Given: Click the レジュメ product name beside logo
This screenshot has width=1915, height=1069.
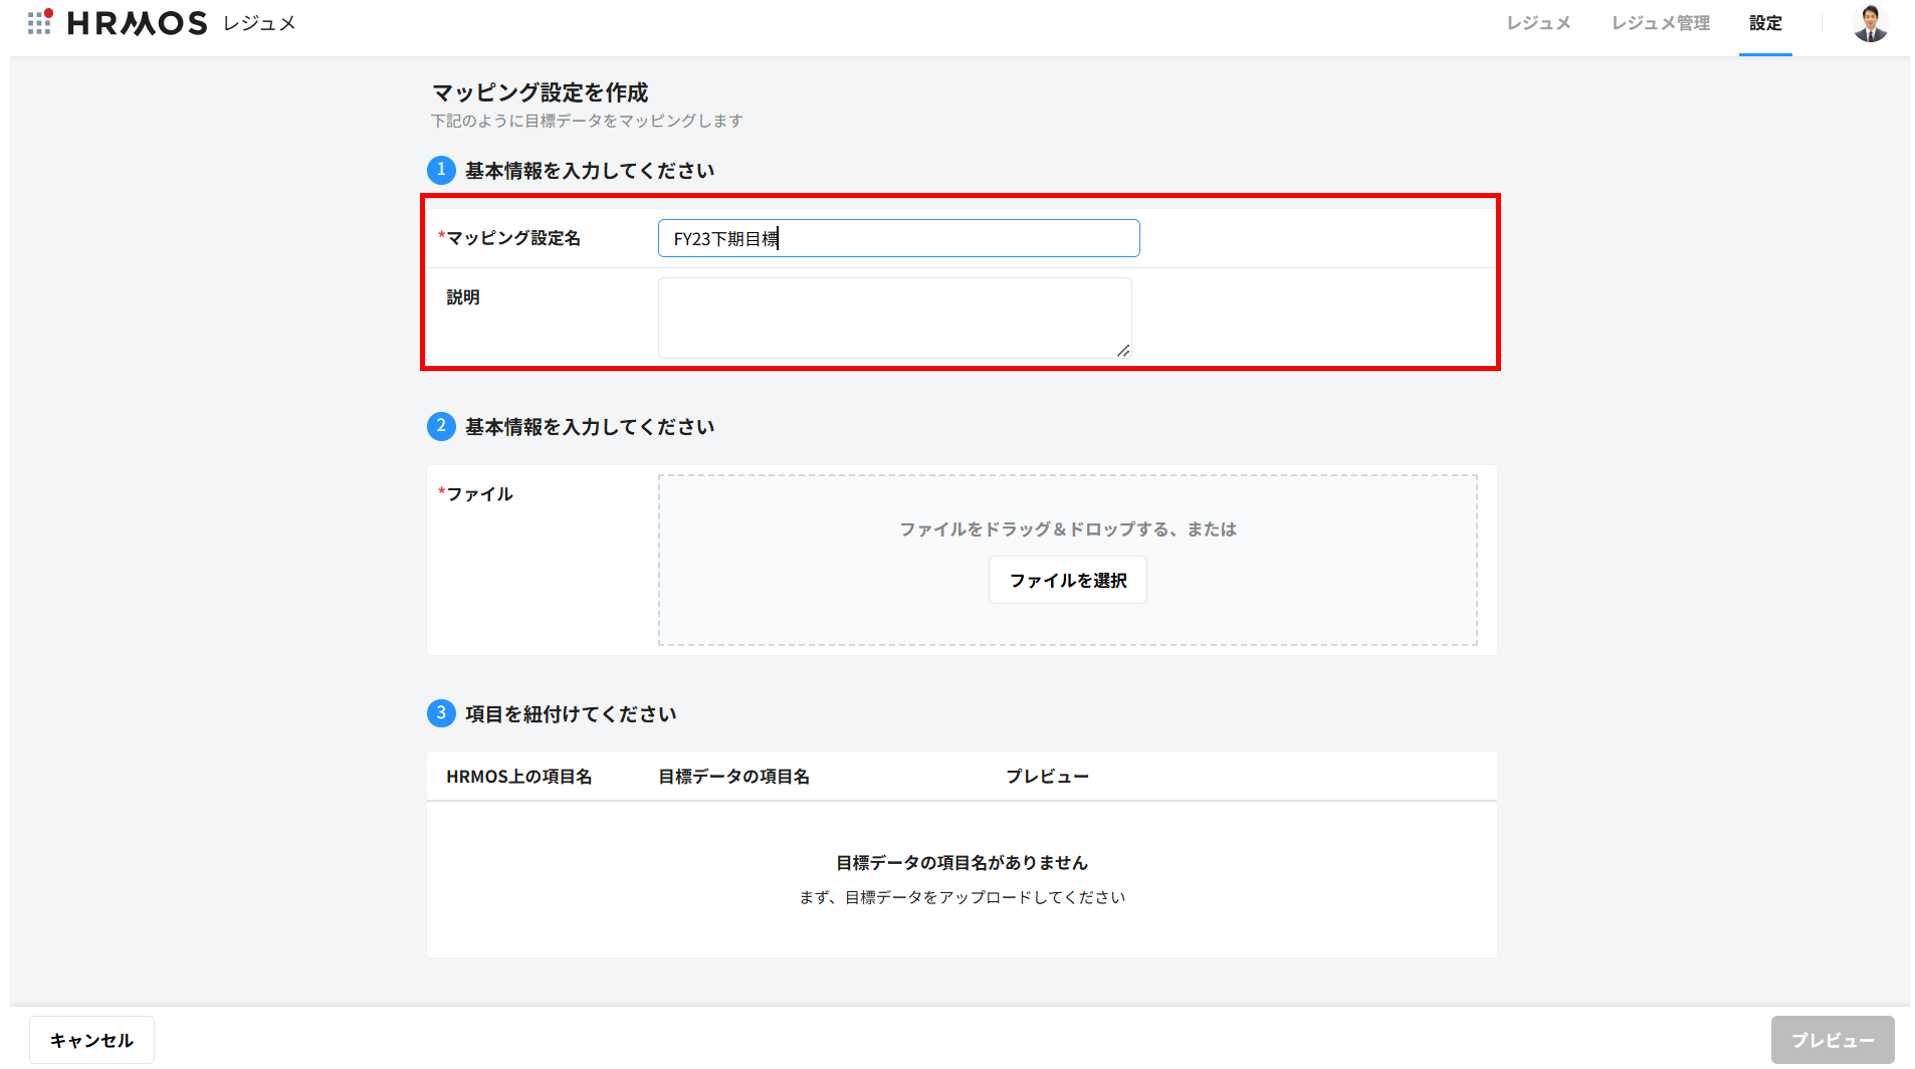Looking at the screenshot, I should click(x=259, y=23).
